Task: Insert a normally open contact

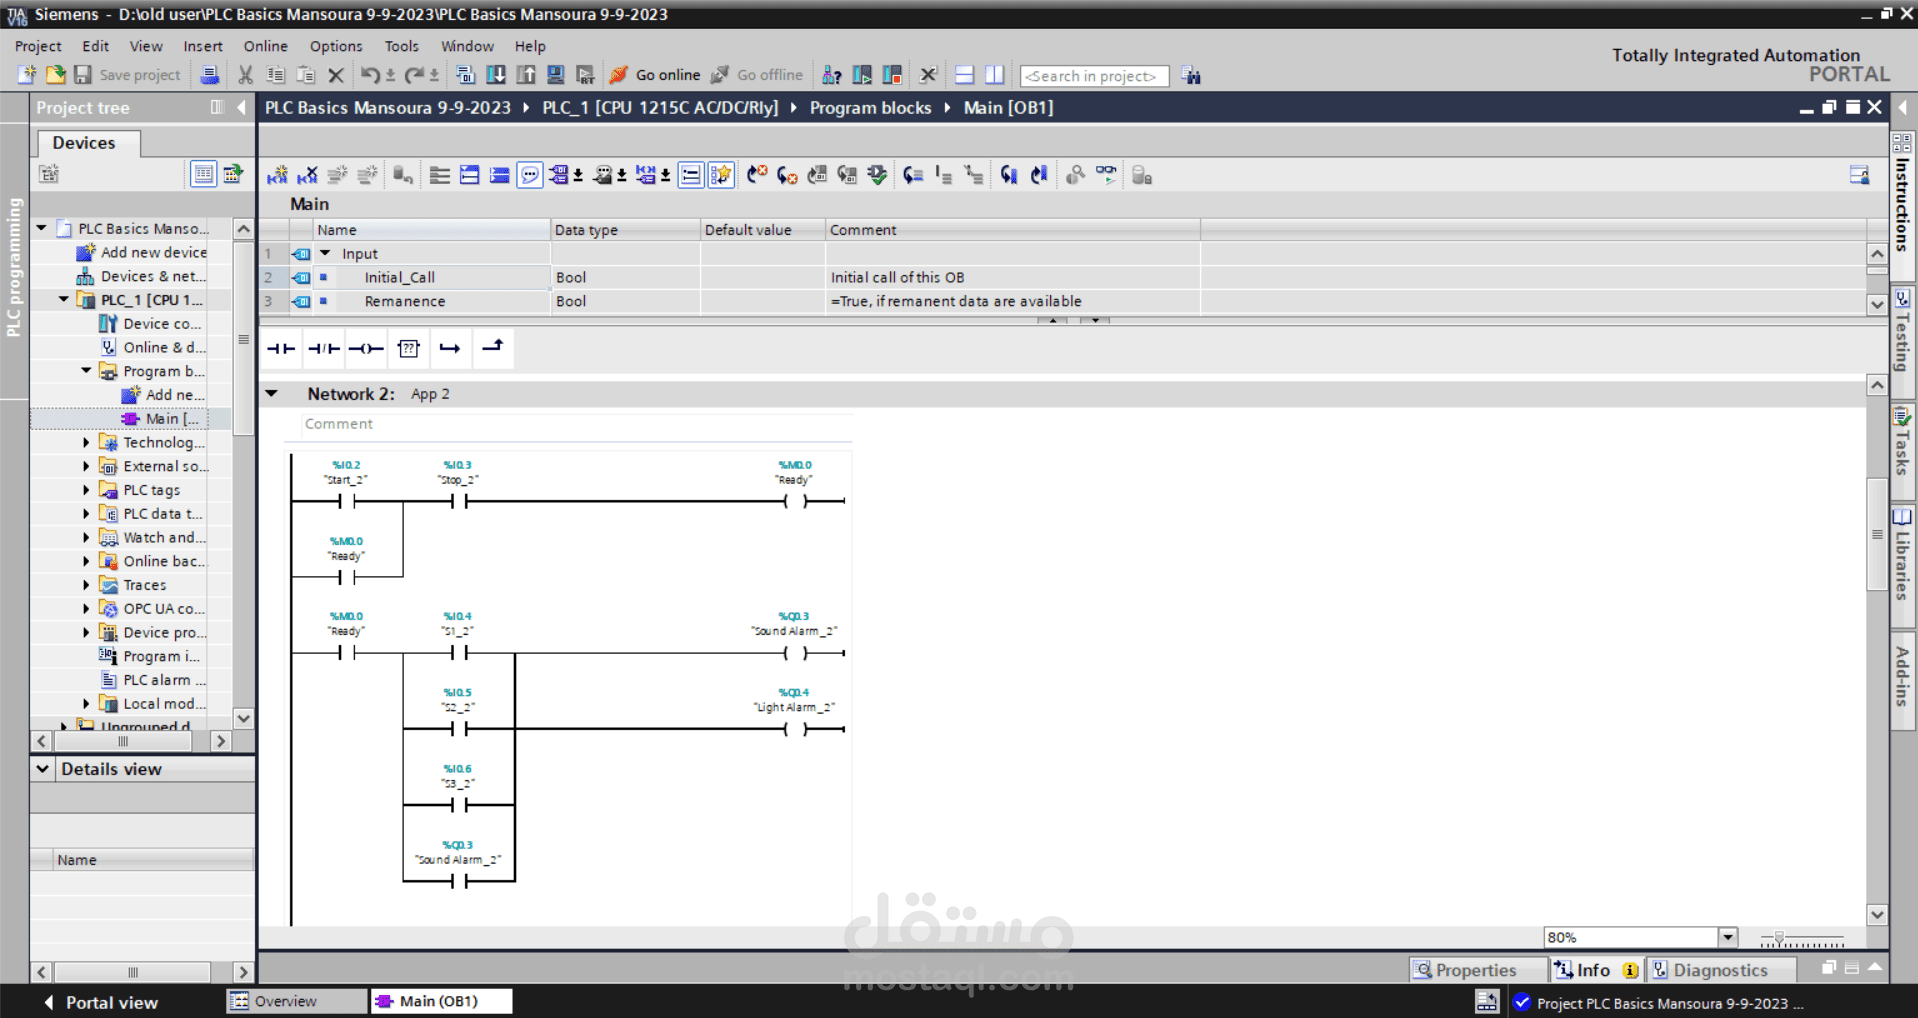Action: [281, 348]
